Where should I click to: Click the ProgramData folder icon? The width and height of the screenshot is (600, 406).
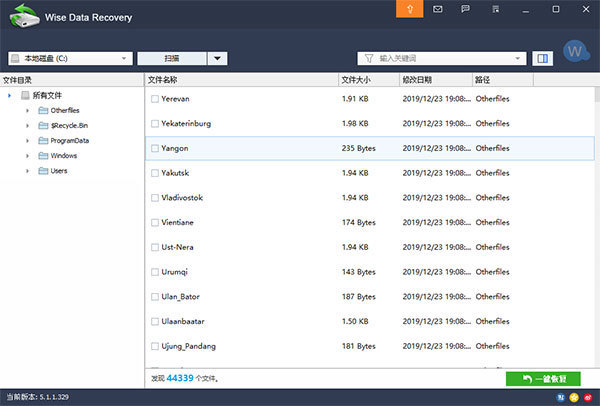pos(43,141)
